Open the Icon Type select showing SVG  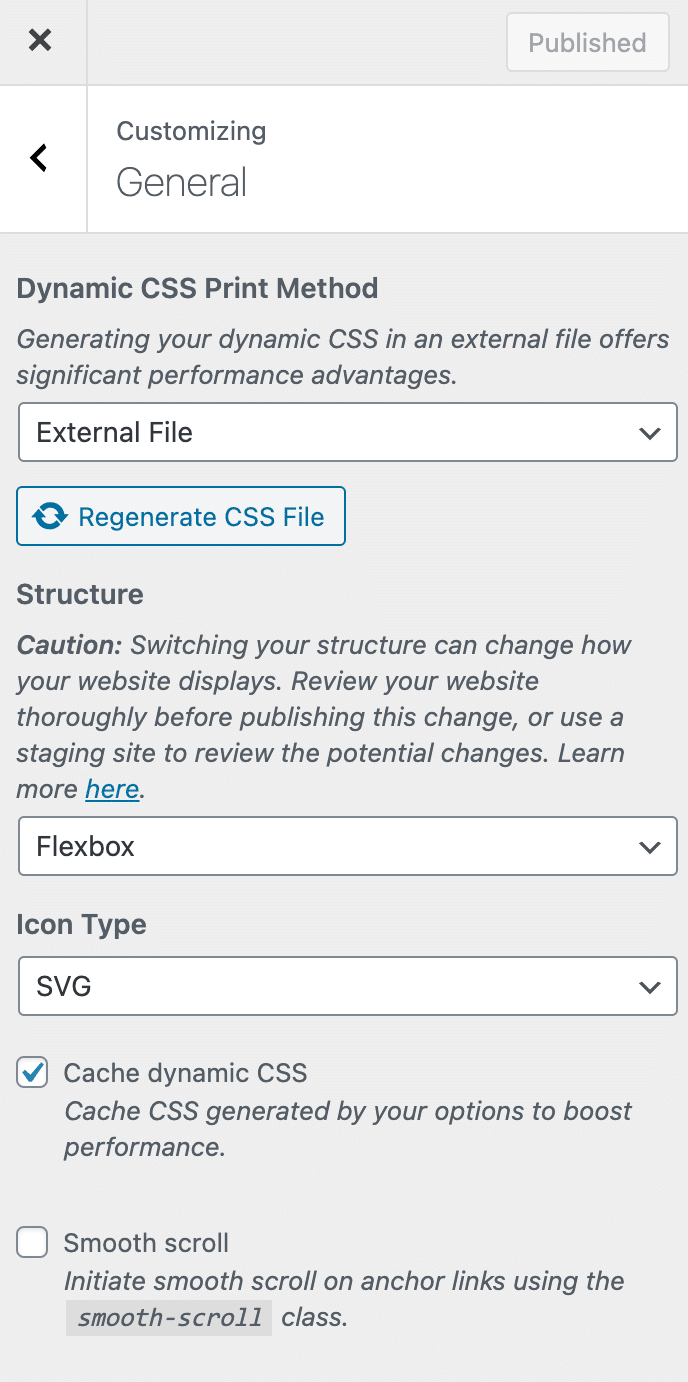coord(347,986)
